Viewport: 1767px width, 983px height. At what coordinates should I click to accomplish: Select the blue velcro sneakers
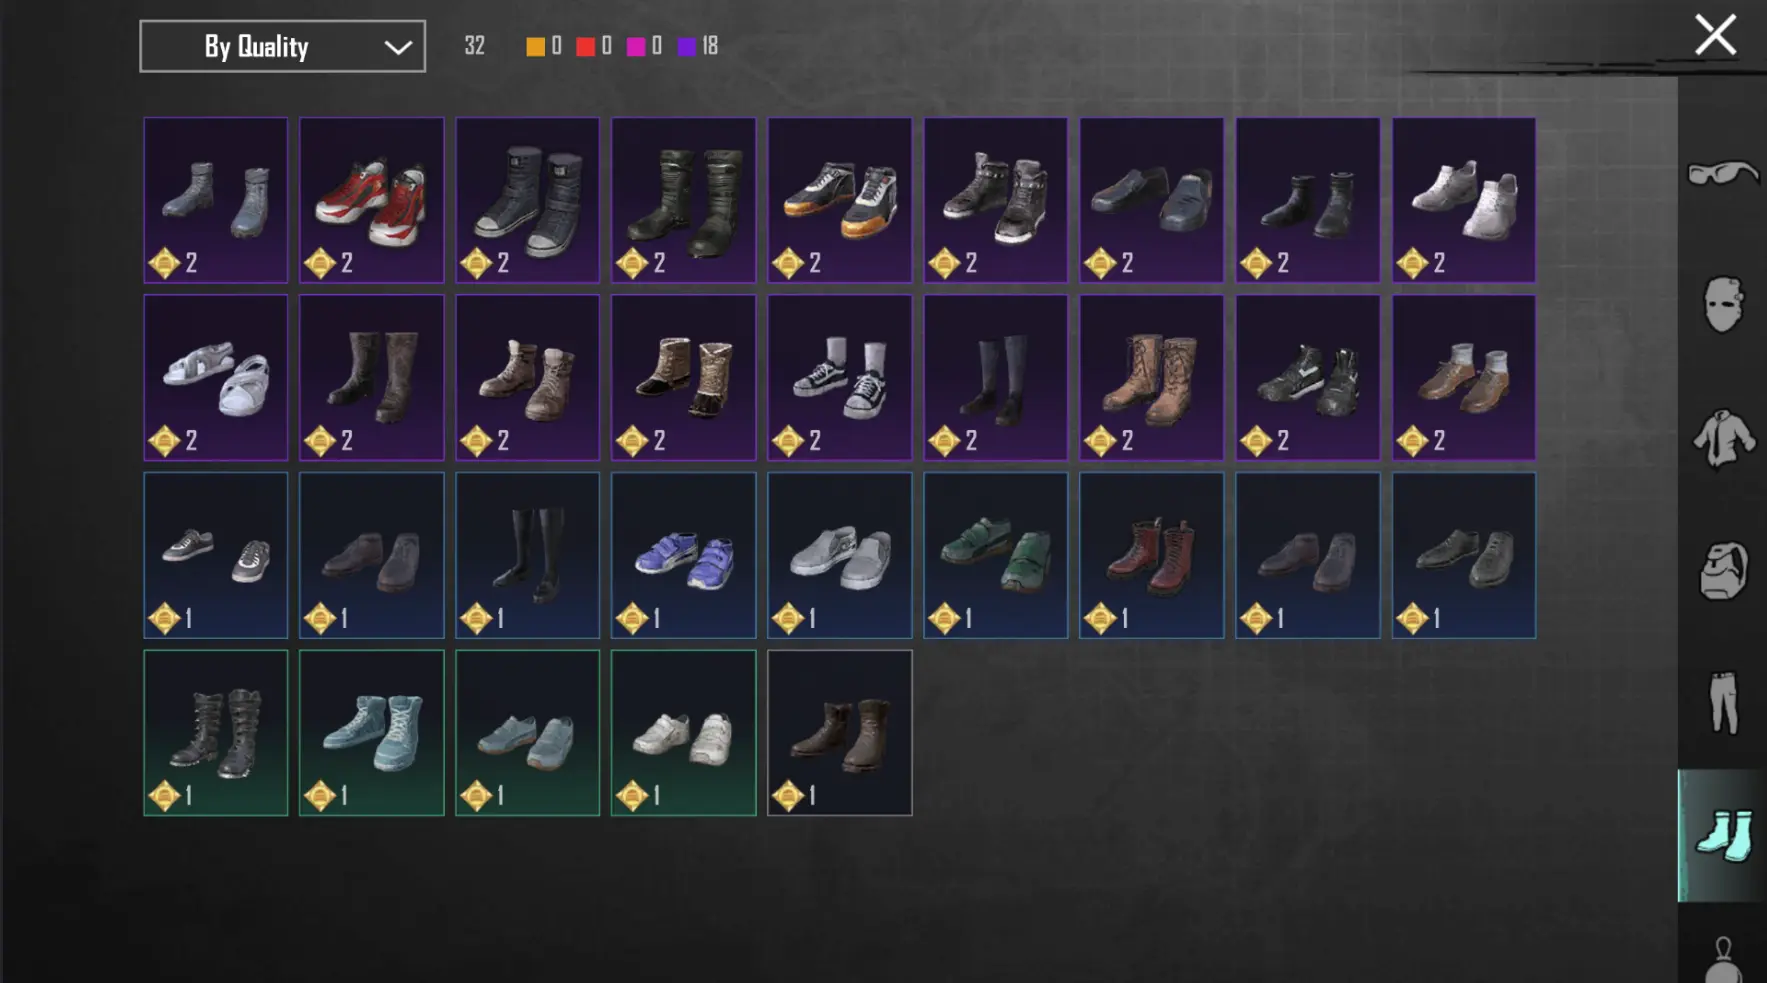(684, 555)
